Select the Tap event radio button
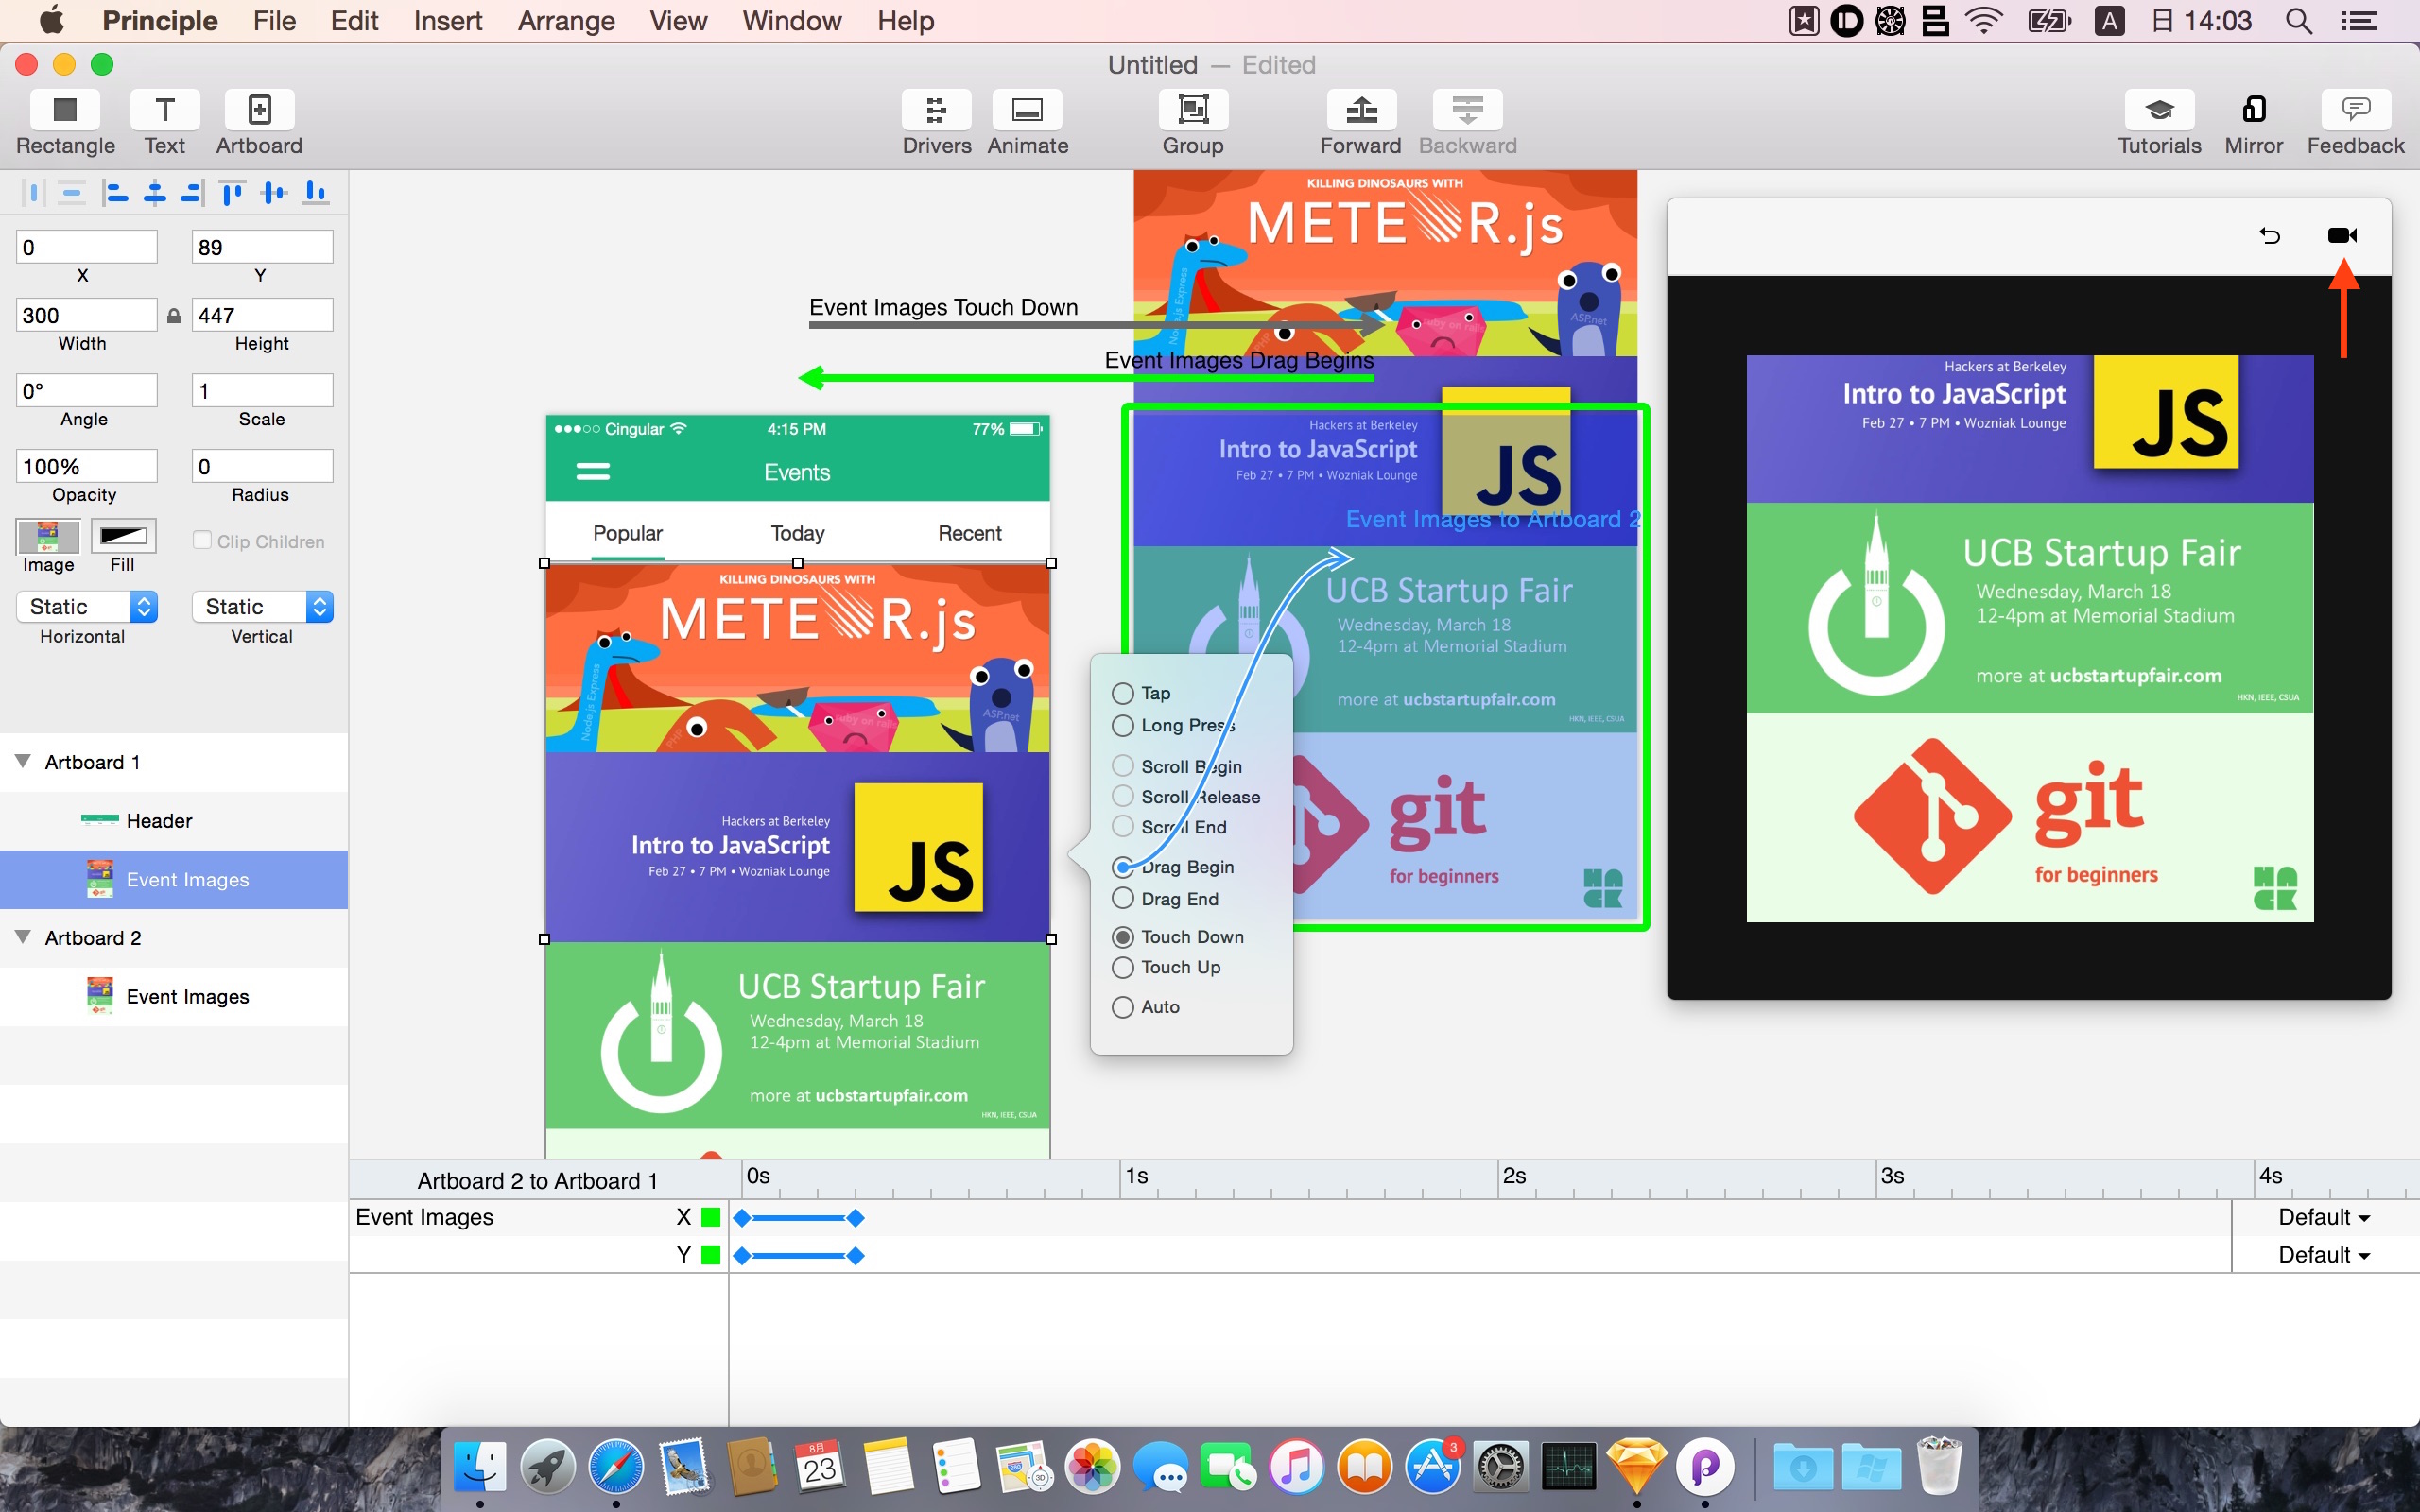The image size is (2420, 1512). point(1123,693)
